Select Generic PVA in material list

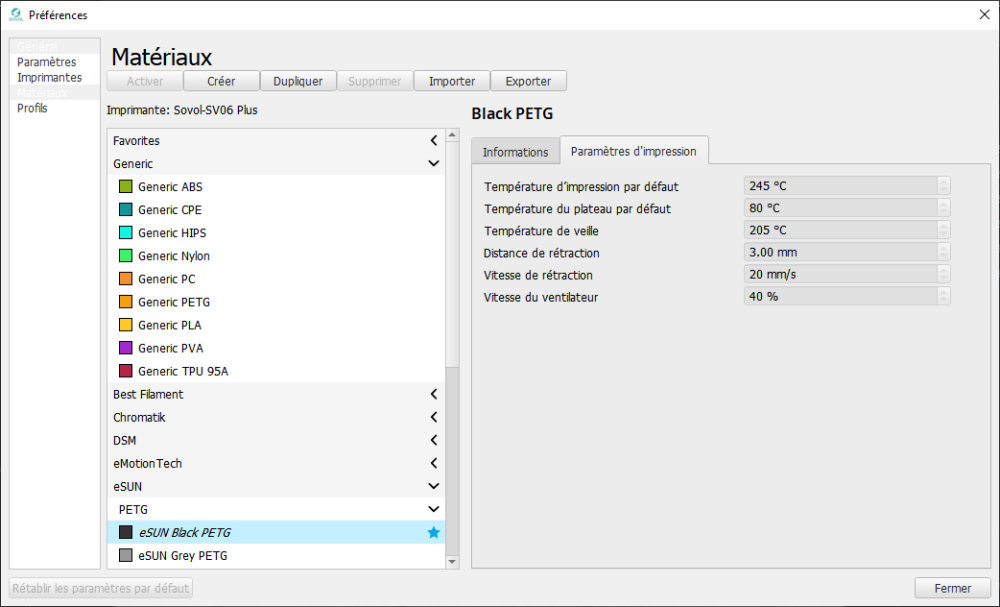pyautogui.click(x=276, y=348)
